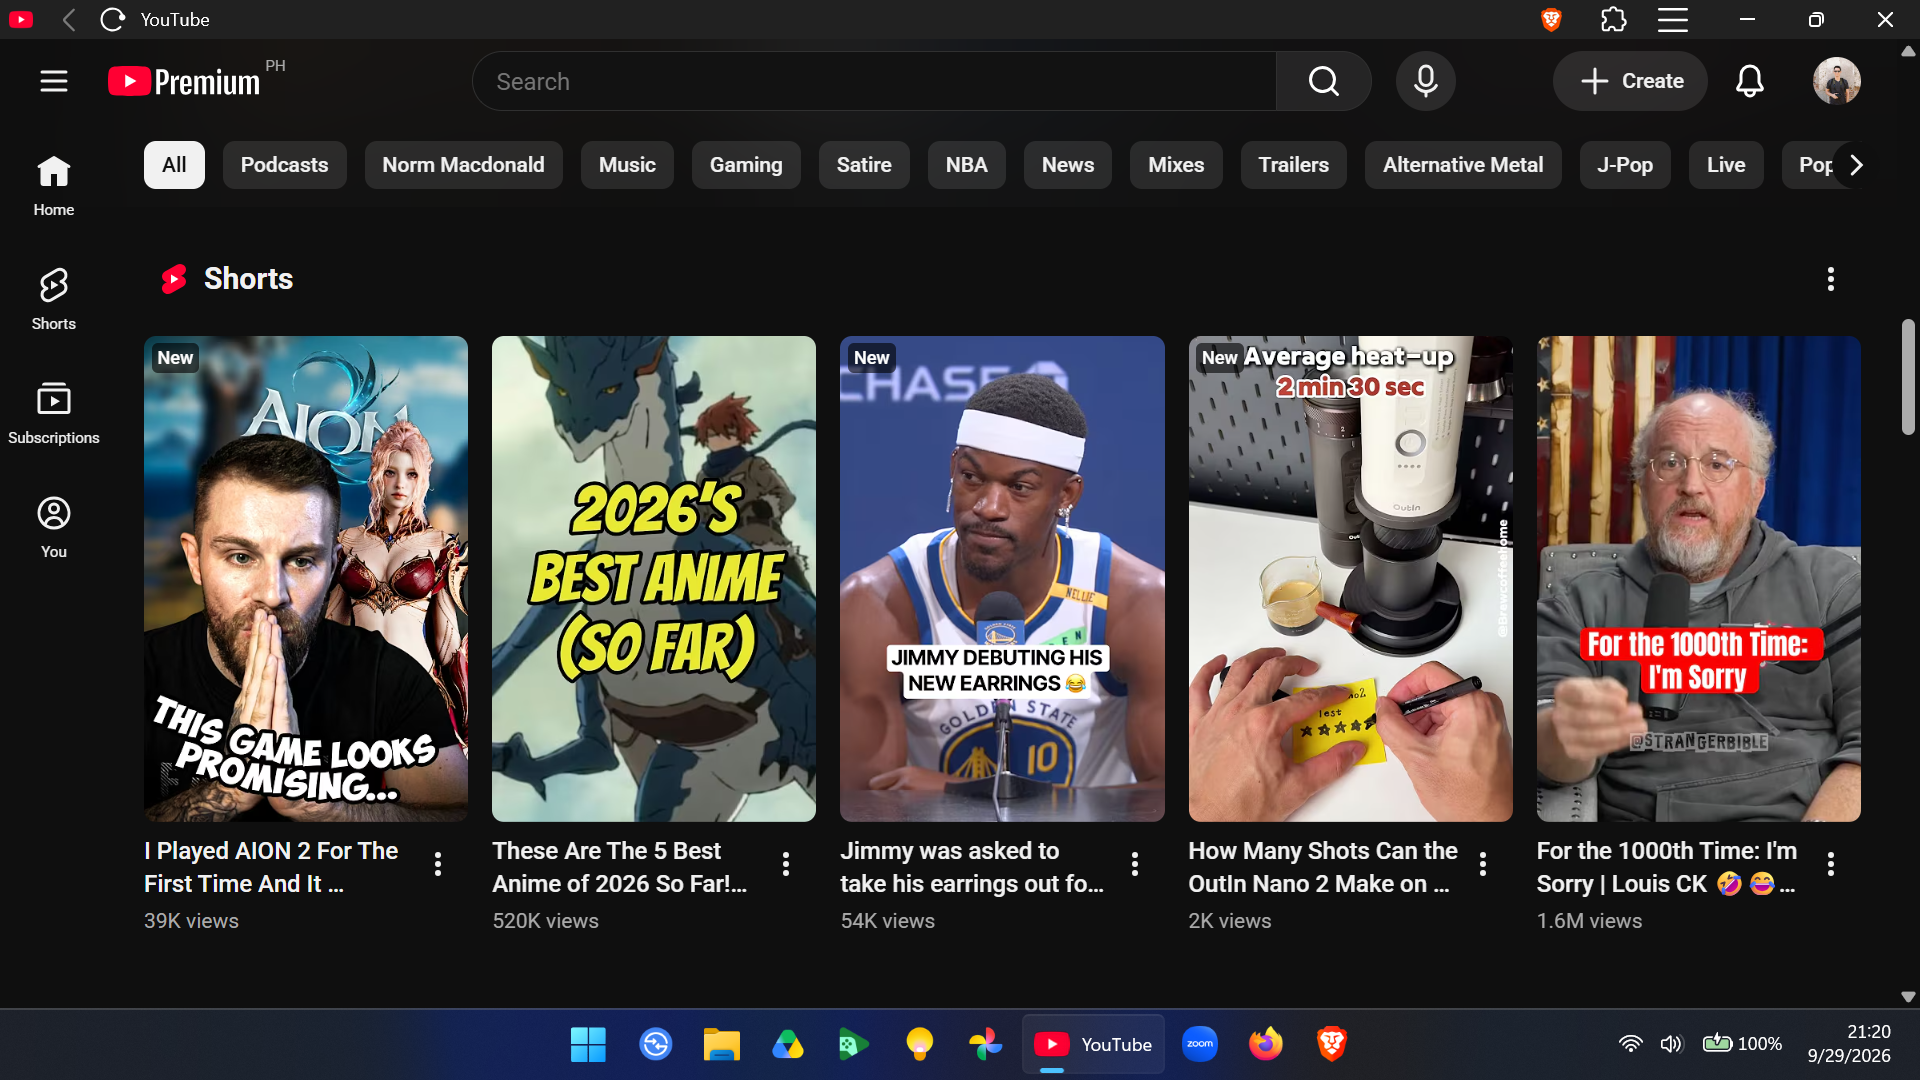
Task: Open Windows Start from taskbar
Action: [588, 1044]
